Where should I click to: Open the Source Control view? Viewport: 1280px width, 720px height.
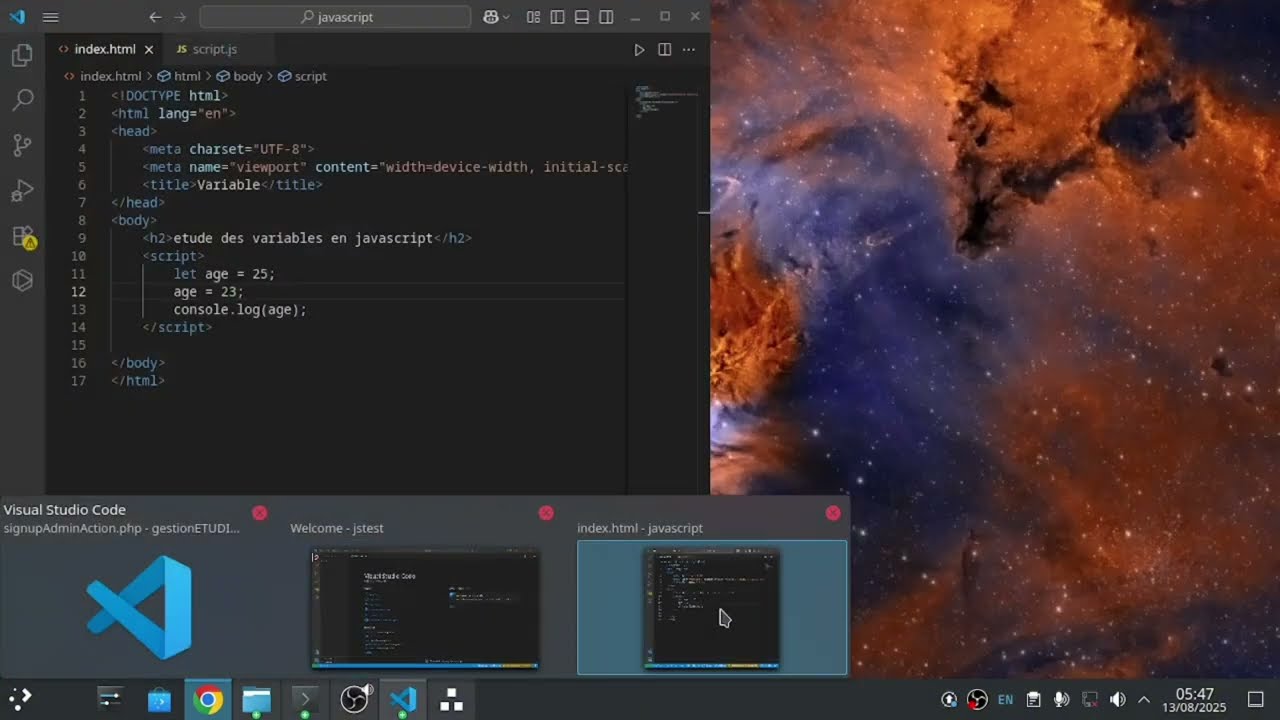(x=22, y=146)
